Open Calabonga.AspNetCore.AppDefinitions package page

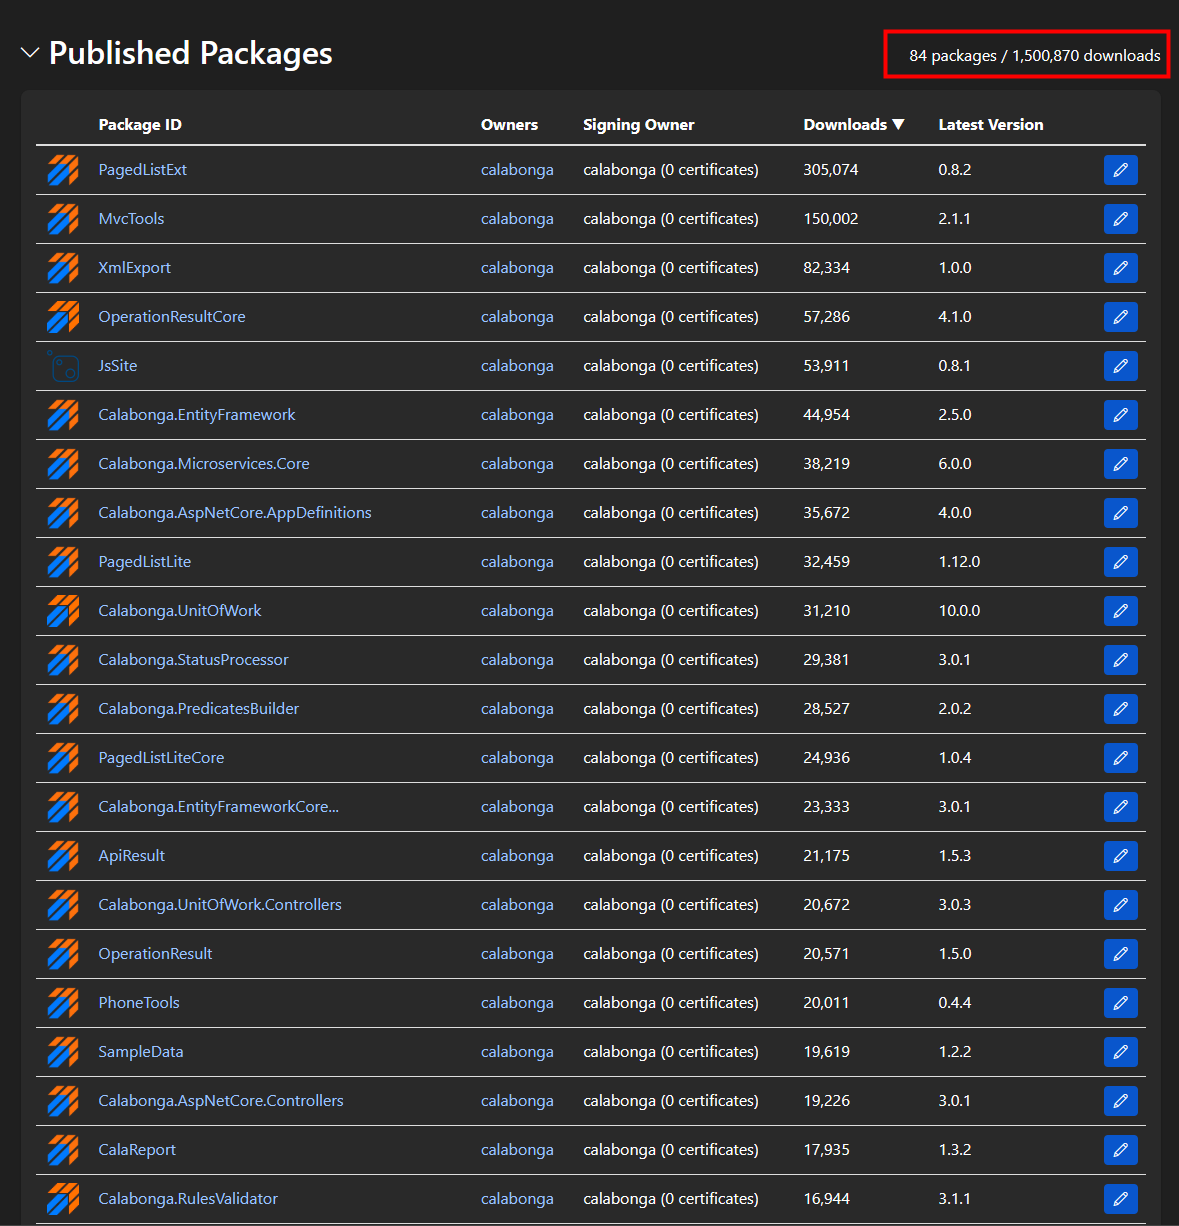[235, 513]
